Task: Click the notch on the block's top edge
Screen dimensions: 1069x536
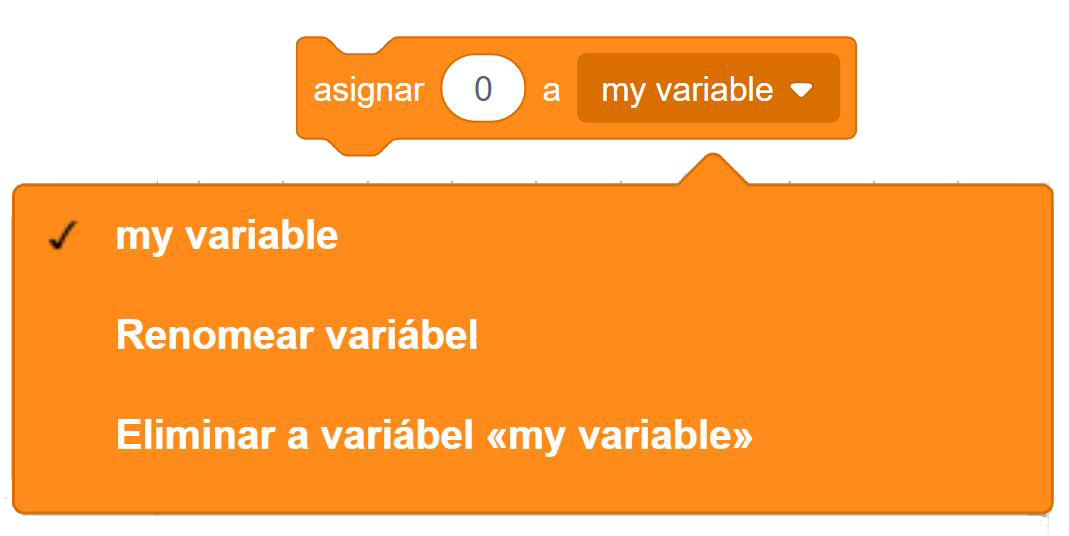Action: pyautogui.click(x=357, y=46)
